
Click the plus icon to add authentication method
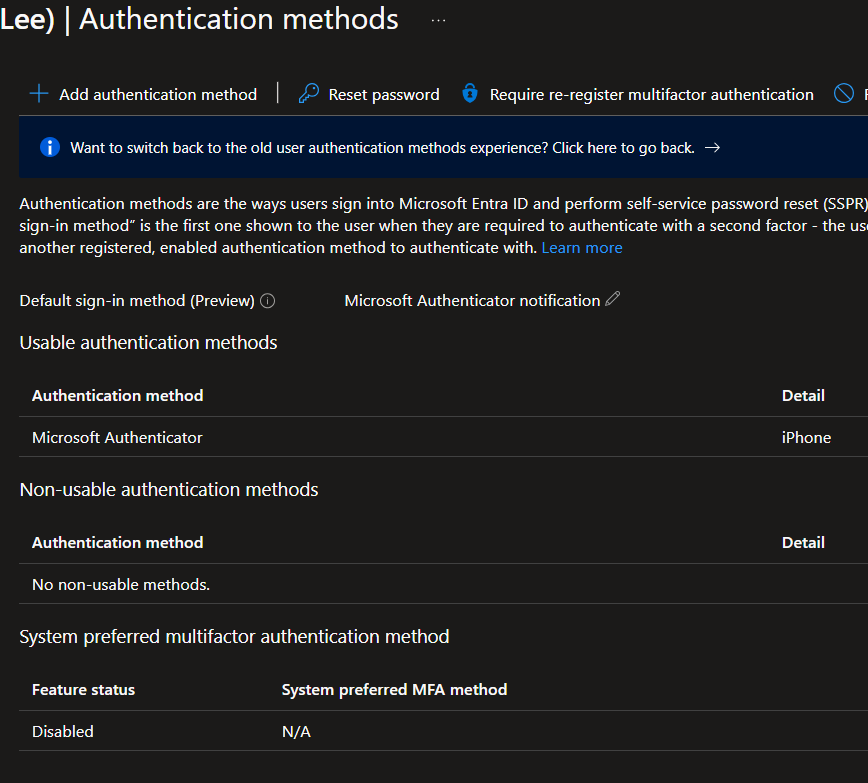[37, 93]
